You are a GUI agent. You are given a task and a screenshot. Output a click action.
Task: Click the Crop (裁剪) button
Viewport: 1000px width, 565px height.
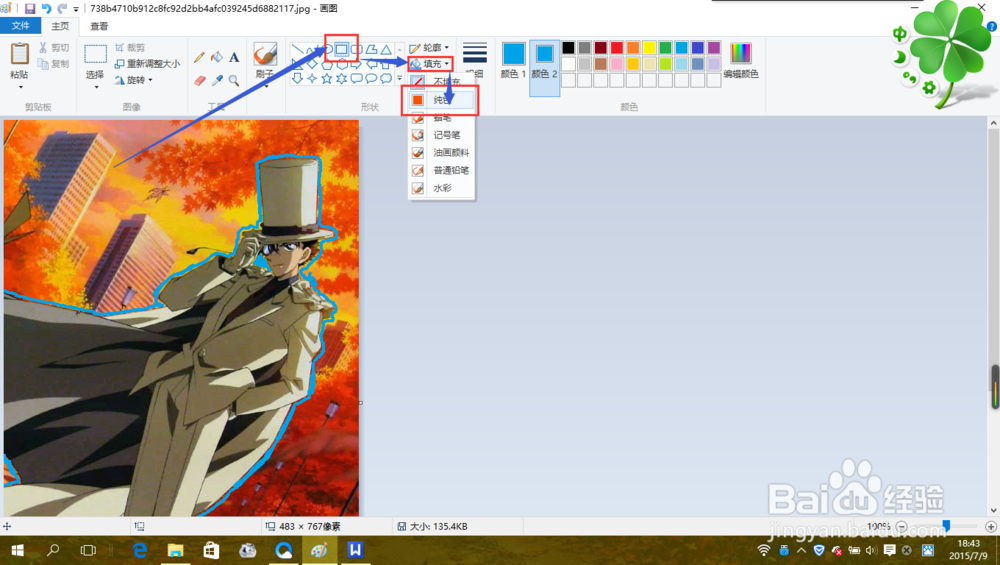[x=130, y=48]
